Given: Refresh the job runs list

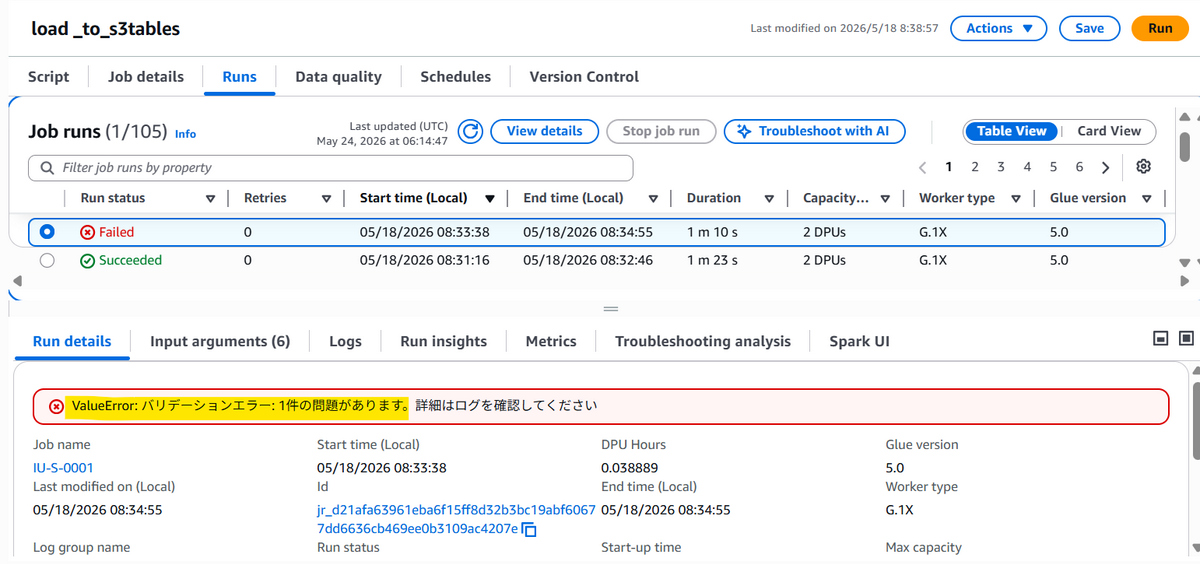Looking at the screenshot, I should [x=470, y=131].
